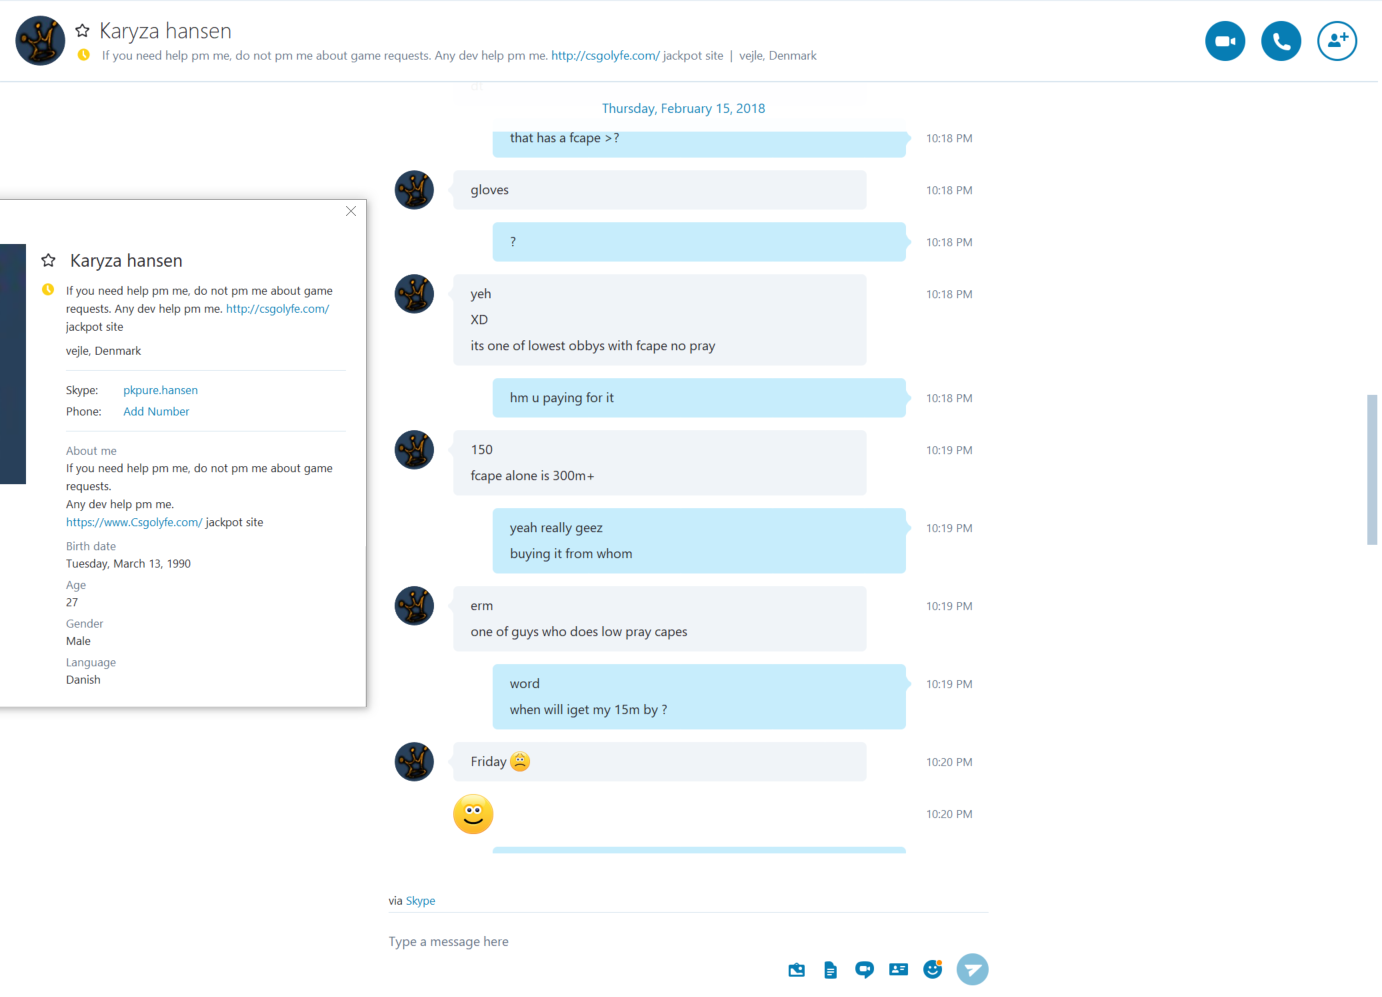Record a video message icon
The image size is (1382, 997).
tap(865, 970)
